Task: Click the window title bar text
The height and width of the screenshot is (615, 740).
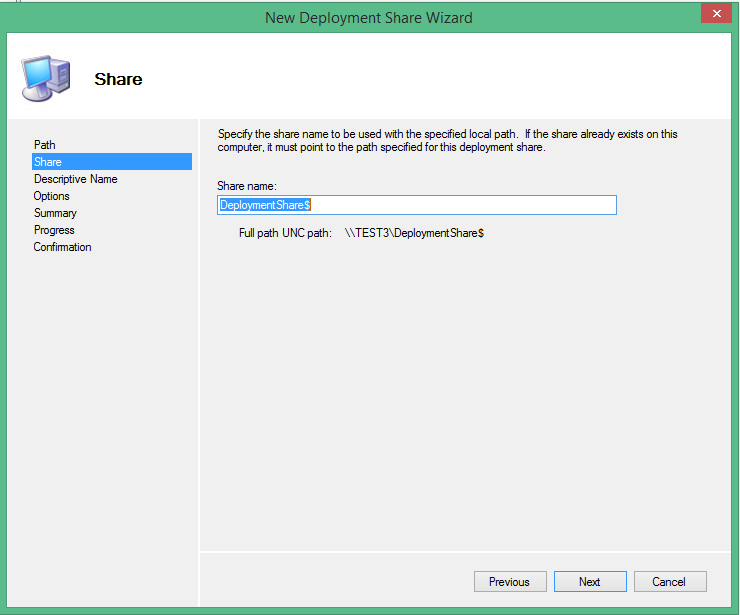Action: (368, 17)
